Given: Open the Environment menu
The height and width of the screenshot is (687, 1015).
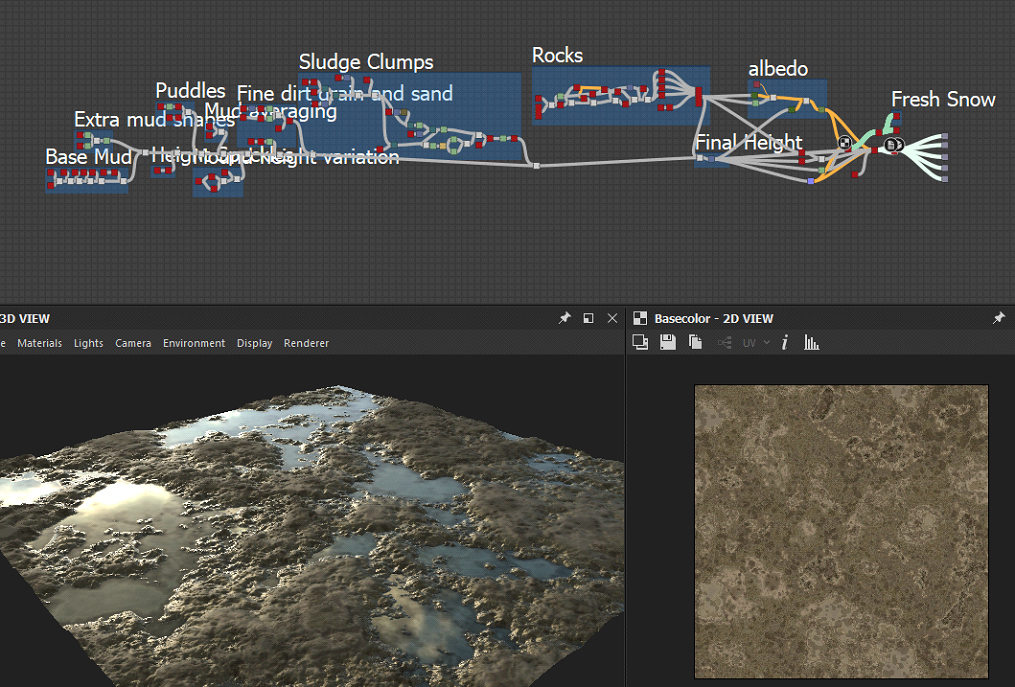Looking at the screenshot, I should (x=194, y=343).
